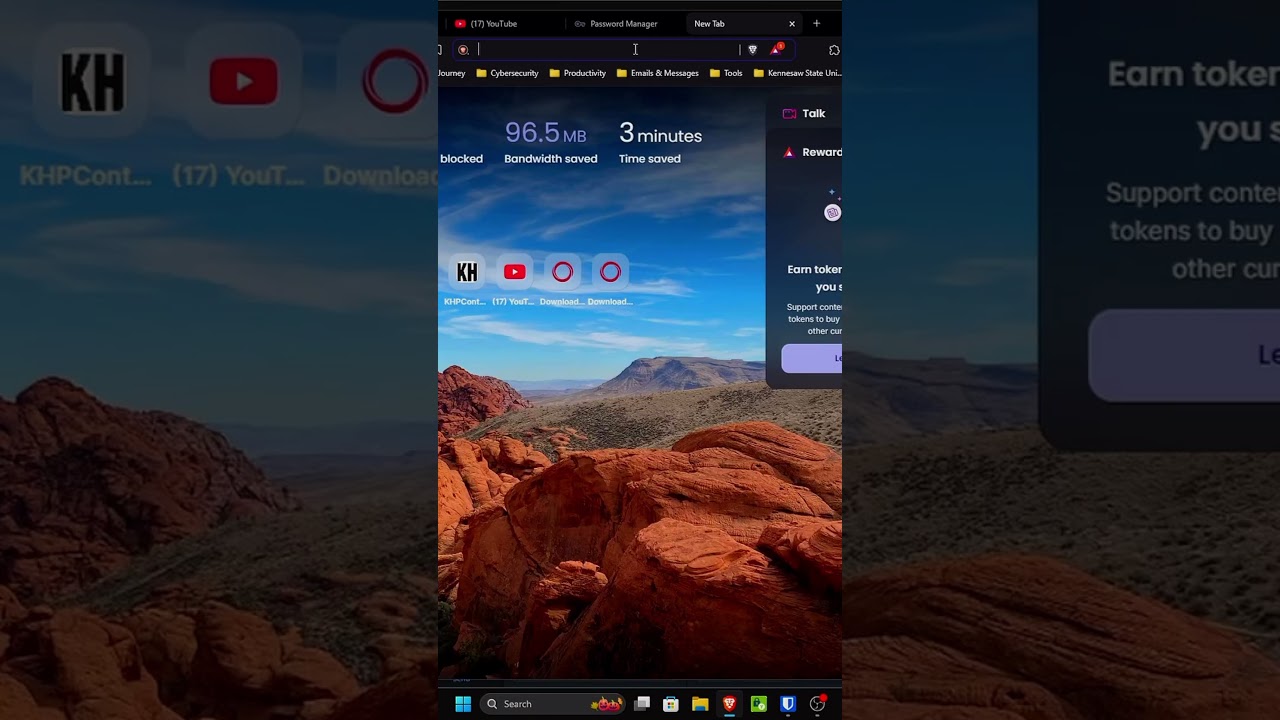1280x720 pixels.
Task: Click the 96.5 MB bandwidth saved stat
Action: coord(550,142)
